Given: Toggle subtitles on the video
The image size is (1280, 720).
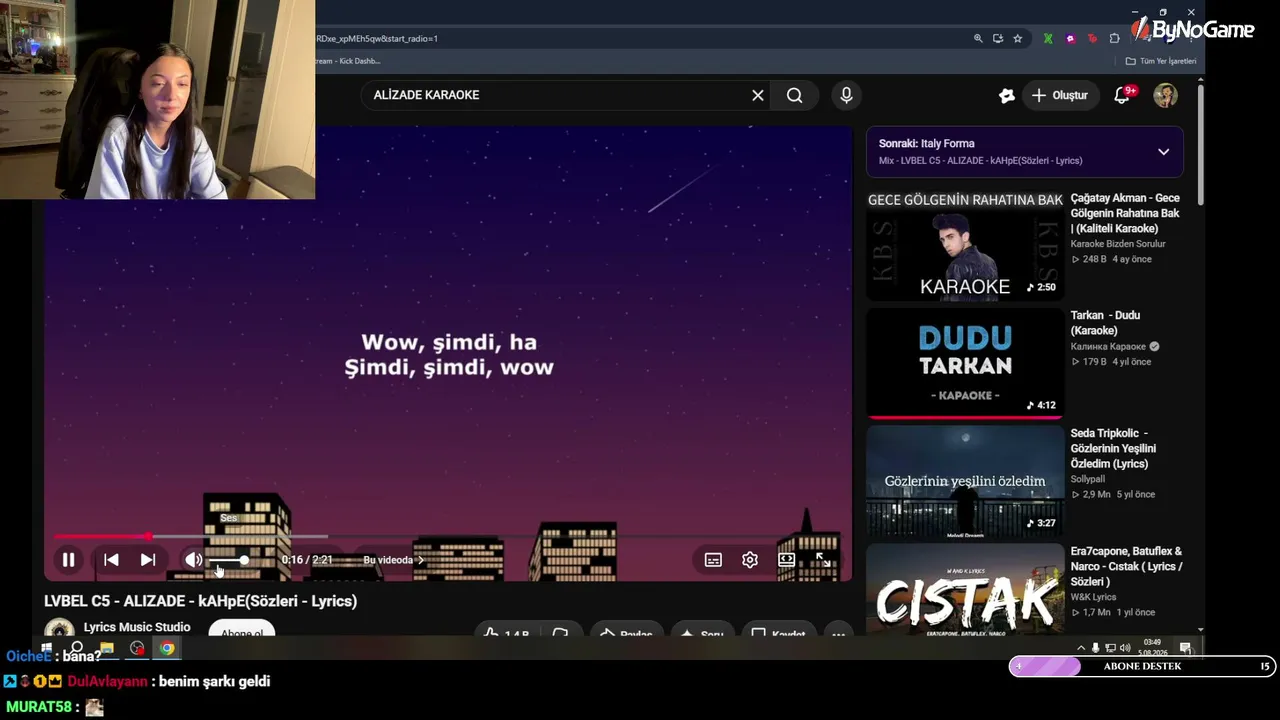Looking at the screenshot, I should (x=713, y=560).
